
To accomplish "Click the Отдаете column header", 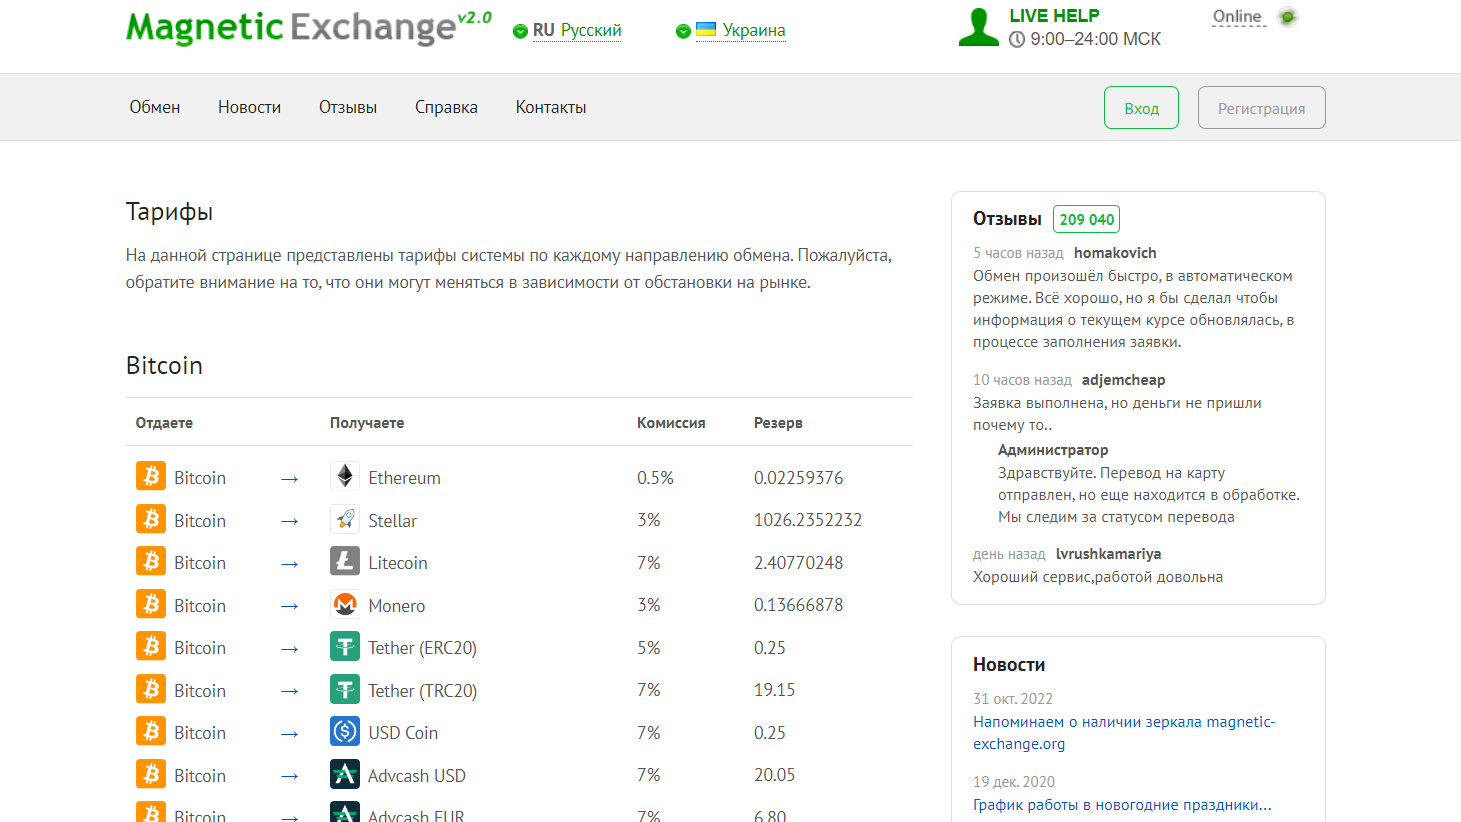I will coord(164,423).
